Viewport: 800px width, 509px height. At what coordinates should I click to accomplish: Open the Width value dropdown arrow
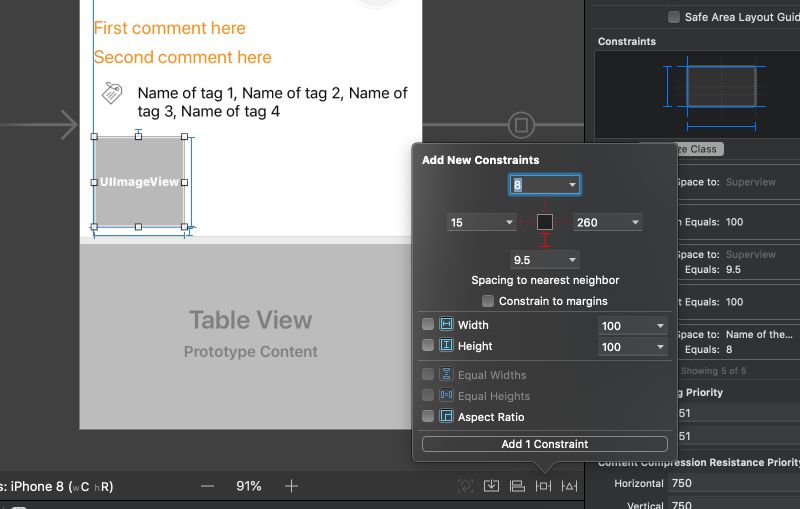660,325
